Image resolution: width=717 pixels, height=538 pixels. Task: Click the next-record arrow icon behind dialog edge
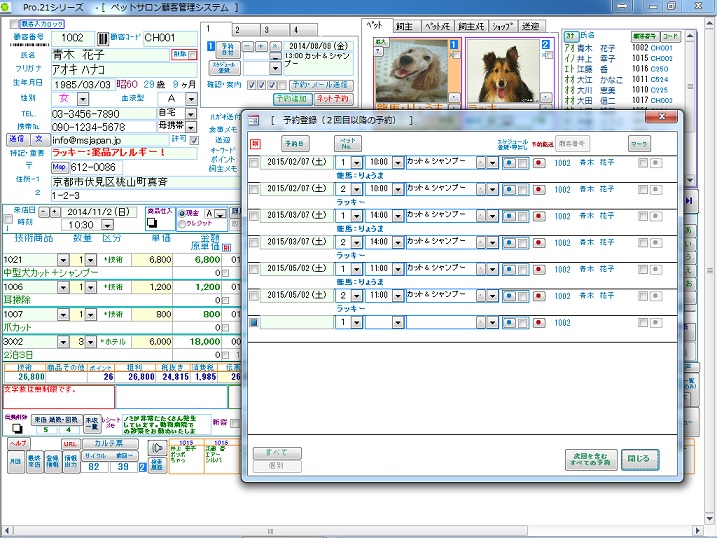(x=690, y=201)
